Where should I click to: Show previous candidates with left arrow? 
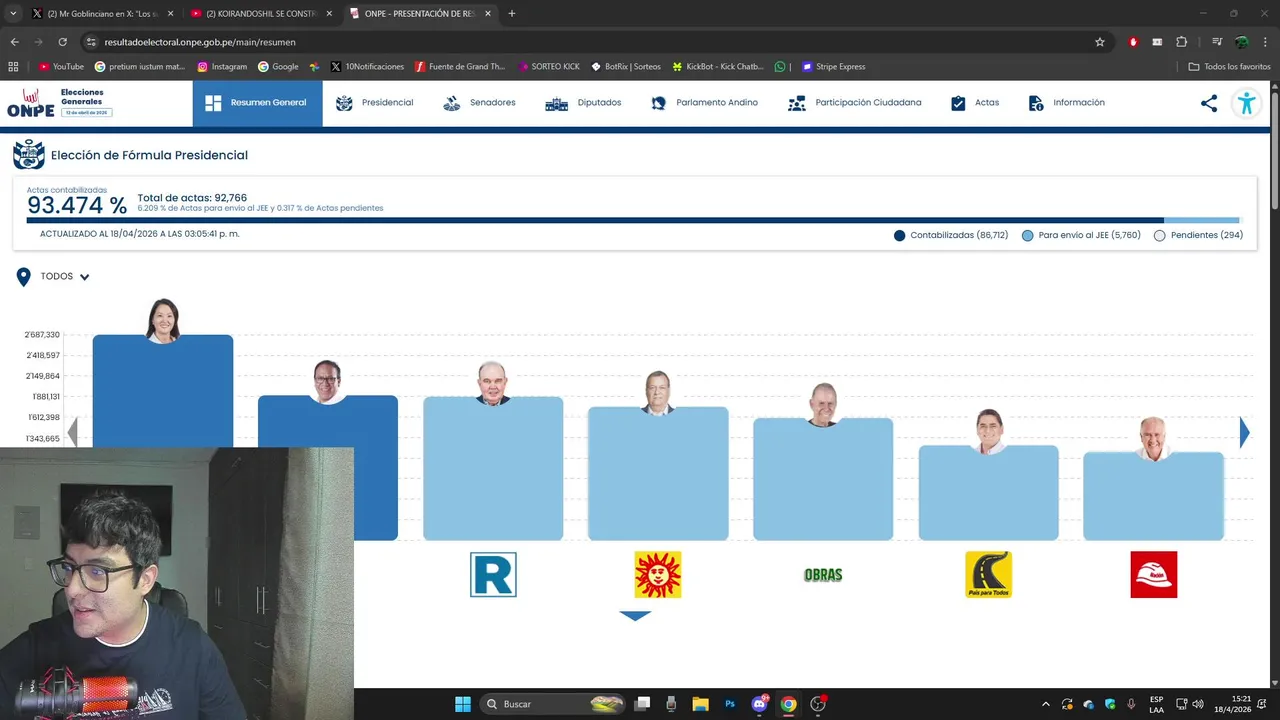coord(72,432)
